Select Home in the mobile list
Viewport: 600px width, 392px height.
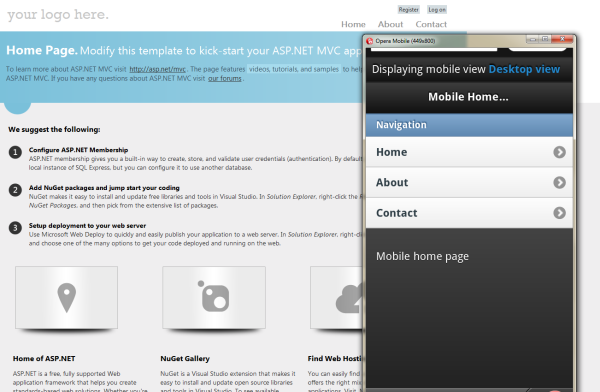[x=469, y=152]
